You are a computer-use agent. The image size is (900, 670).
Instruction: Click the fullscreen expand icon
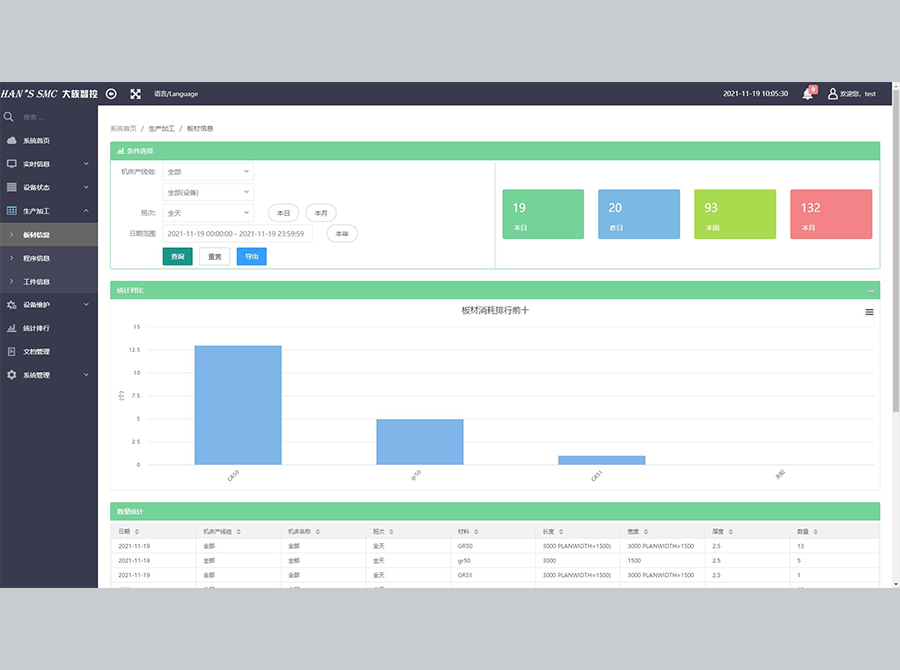(x=136, y=94)
